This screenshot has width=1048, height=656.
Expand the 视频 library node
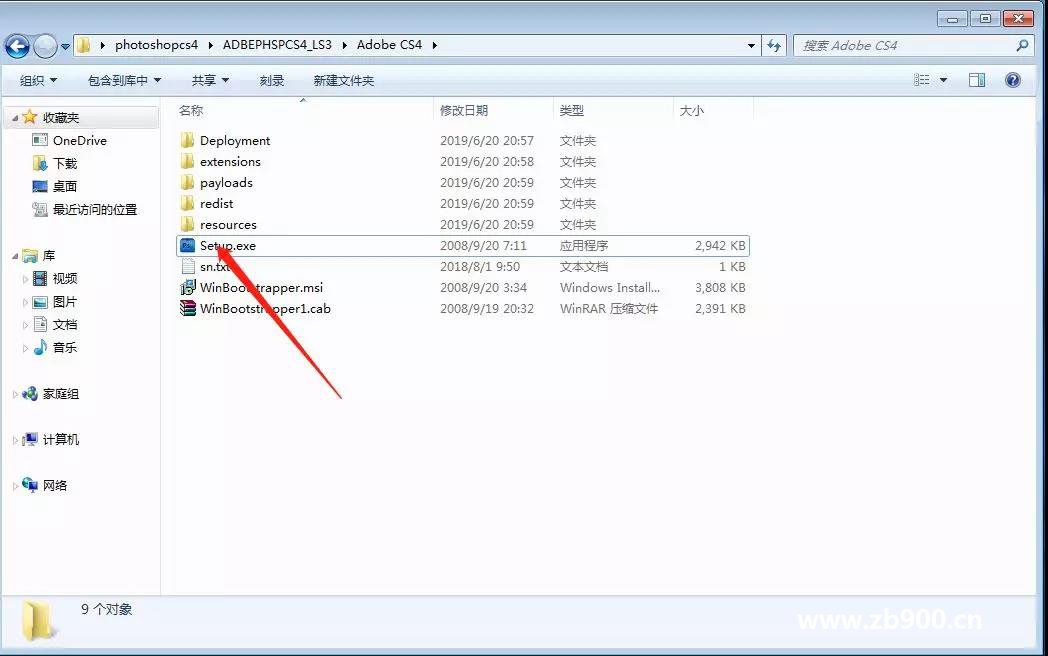pos(26,279)
